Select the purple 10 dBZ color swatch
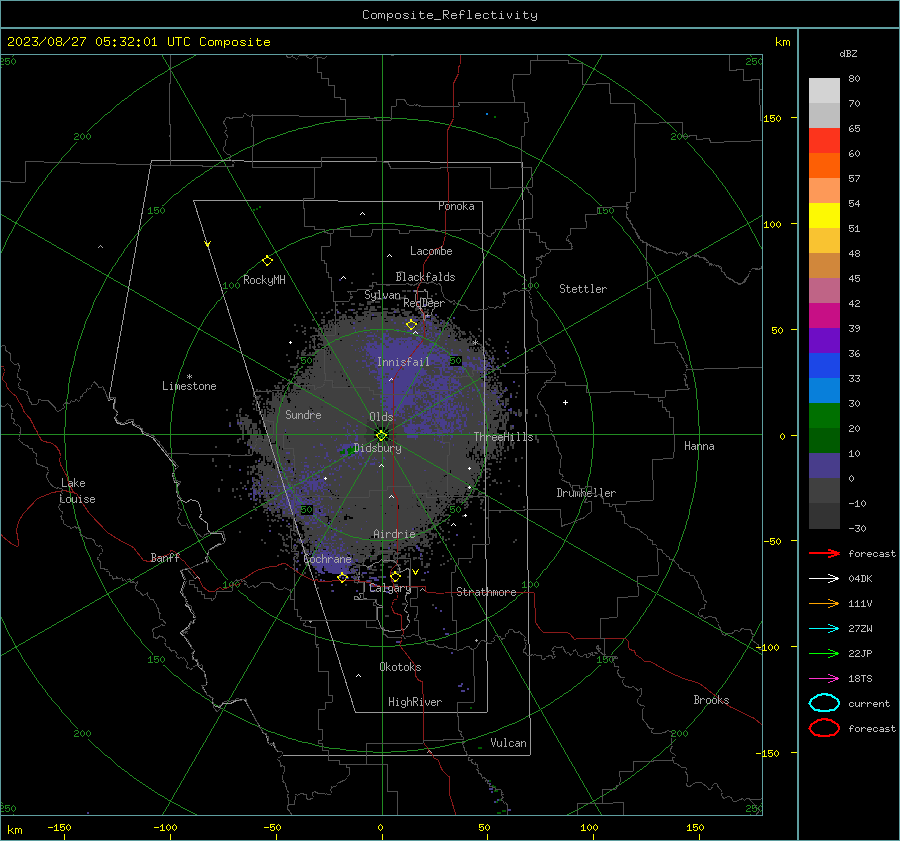Screen dimensions: 900x841 [x=824, y=466]
